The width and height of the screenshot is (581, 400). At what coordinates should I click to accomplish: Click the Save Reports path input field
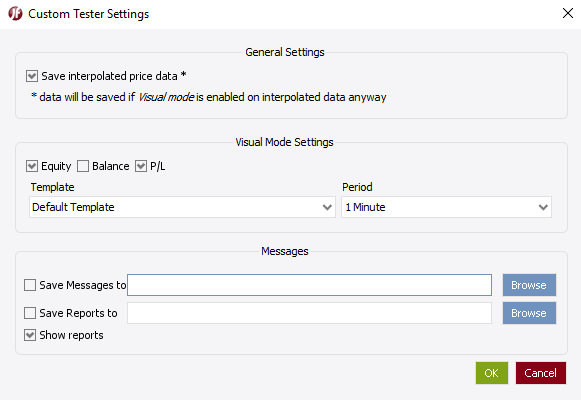(309, 313)
